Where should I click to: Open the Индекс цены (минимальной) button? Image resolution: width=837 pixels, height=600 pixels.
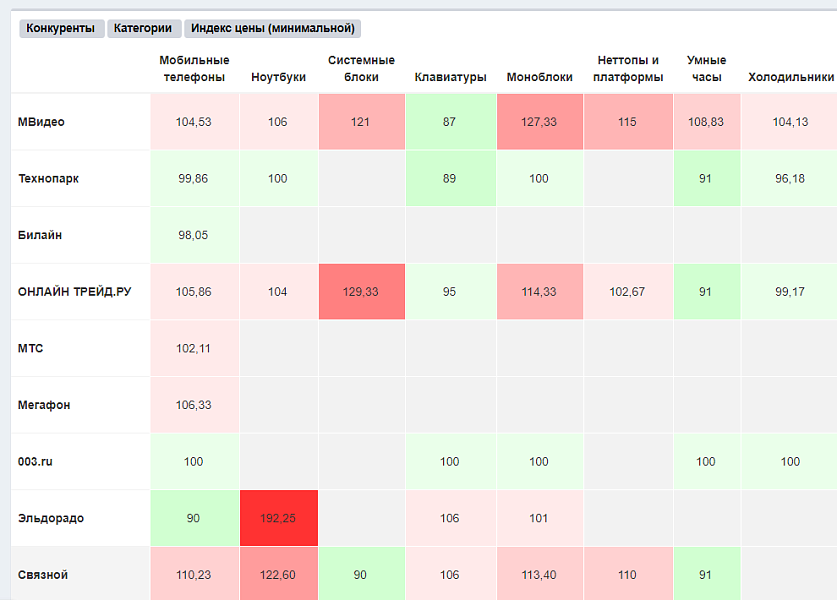(x=273, y=29)
